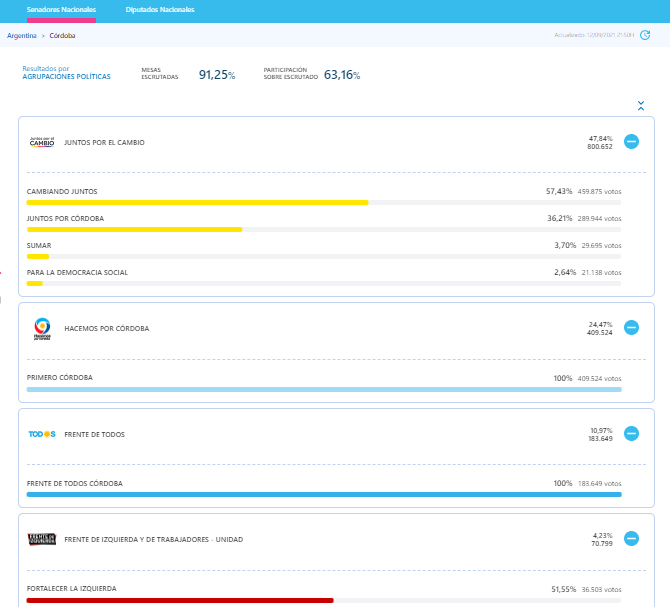Click the Frente de Todos Córdoba blue bar
Image resolution: width=670 pixels, height=607 pixels.
click(x=323, y=494)
